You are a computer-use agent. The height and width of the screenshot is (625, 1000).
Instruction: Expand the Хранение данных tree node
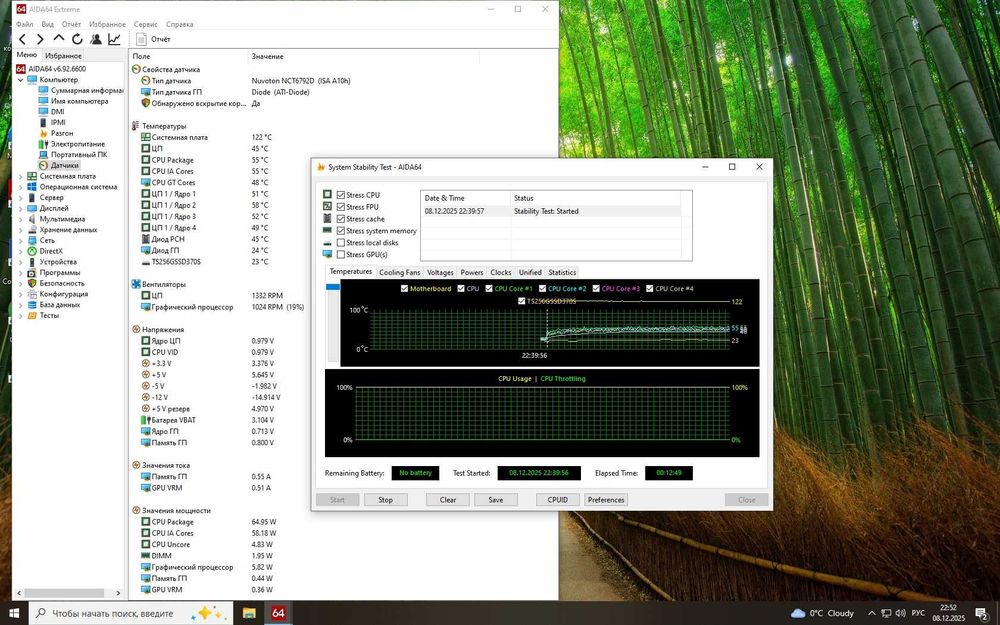tap(20, 230)
